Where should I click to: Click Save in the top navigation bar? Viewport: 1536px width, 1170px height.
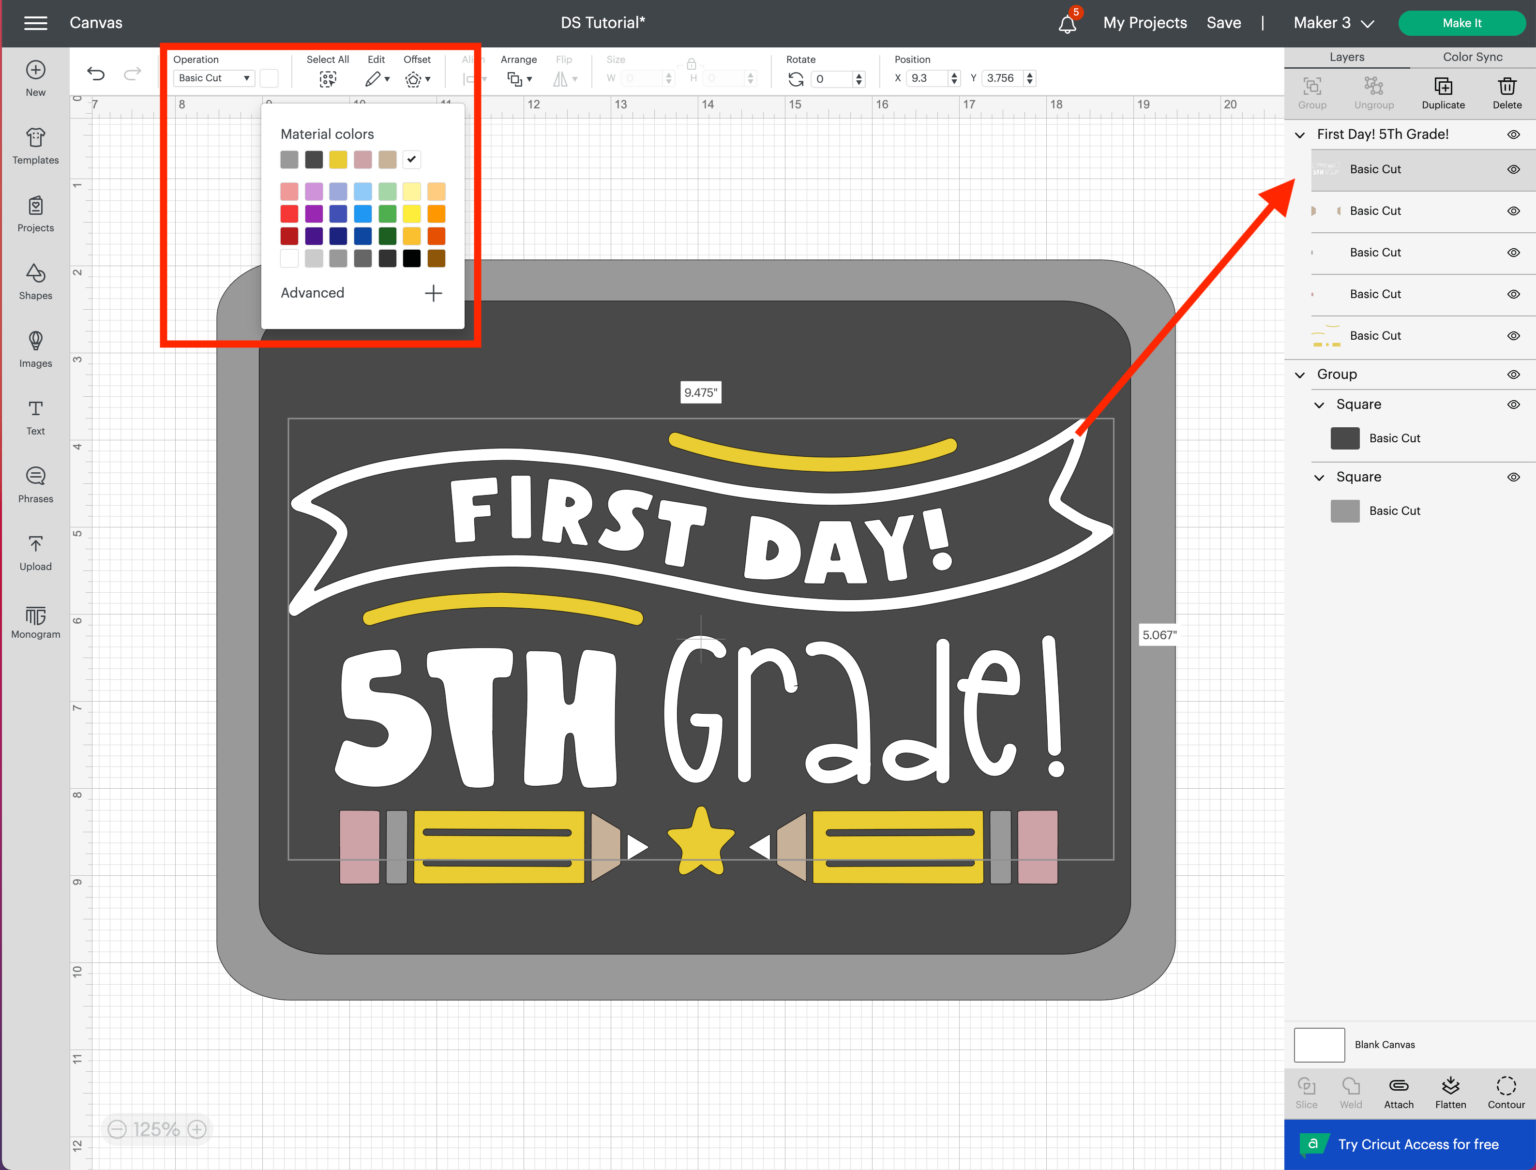click(x=1224, y=22)
